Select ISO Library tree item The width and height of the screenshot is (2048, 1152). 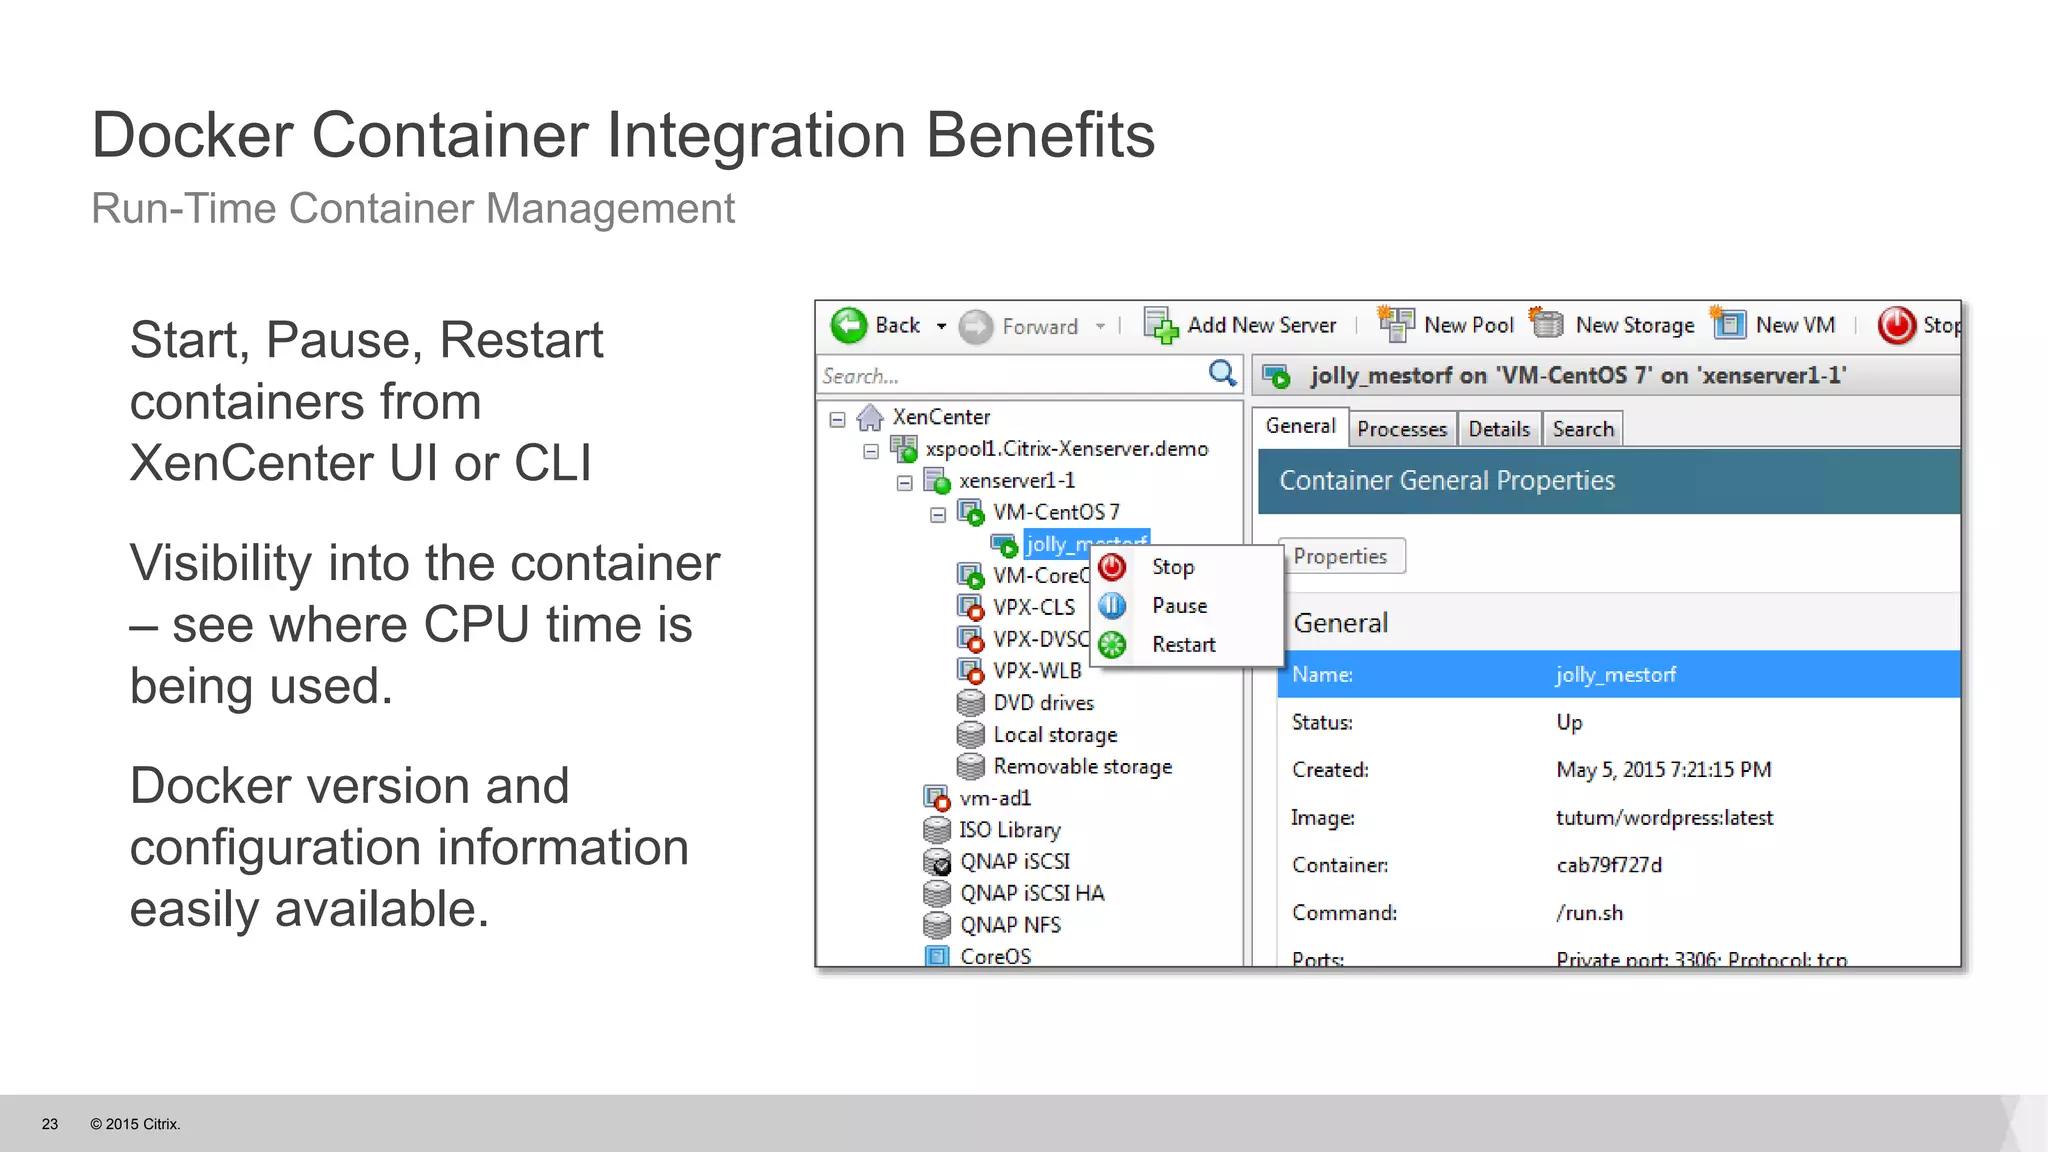[x=1010, y=830]
